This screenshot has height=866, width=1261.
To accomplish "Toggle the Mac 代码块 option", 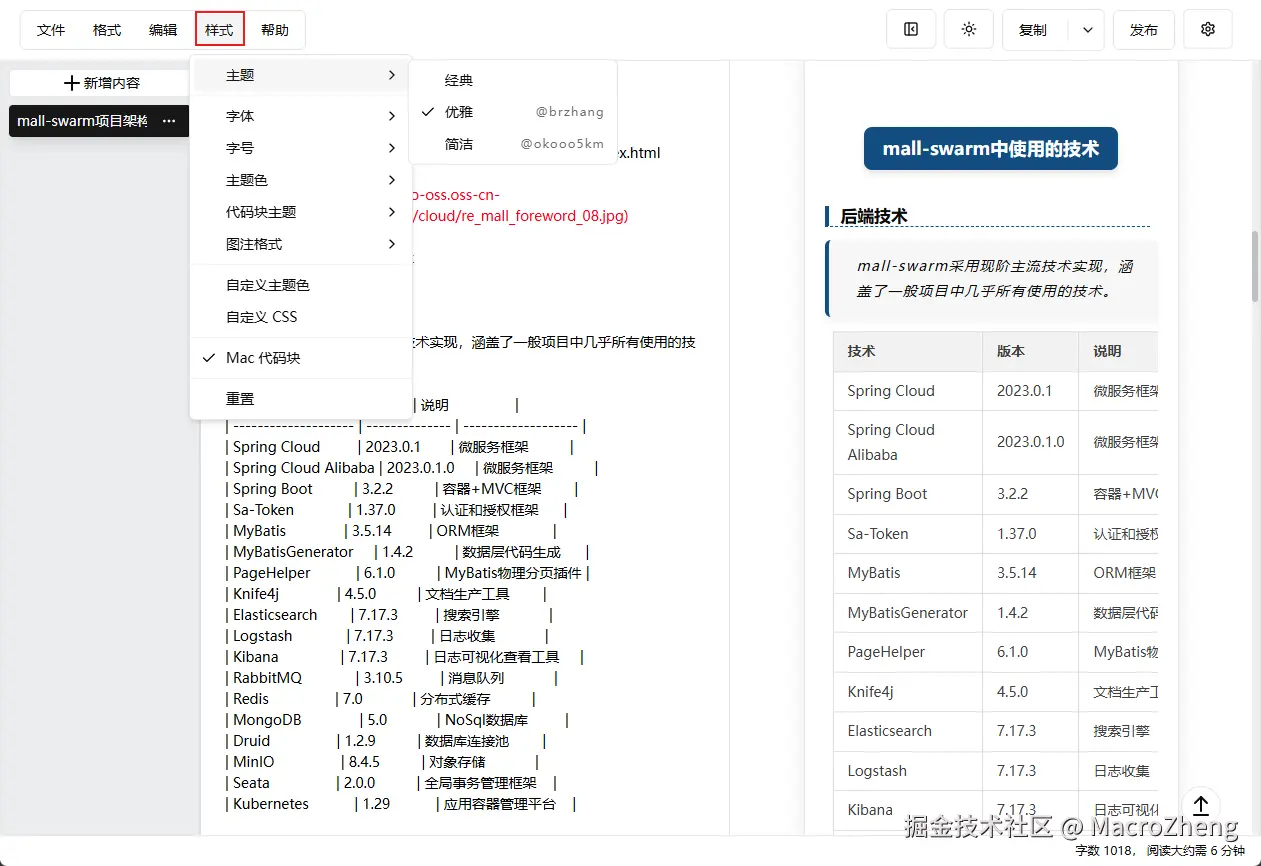I will [x=301, y=358].
